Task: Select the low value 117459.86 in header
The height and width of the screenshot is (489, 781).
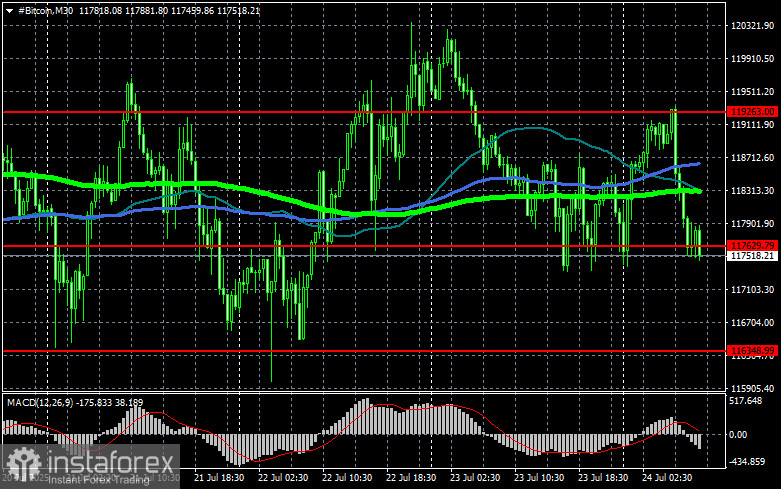Action: pos(193,10)
